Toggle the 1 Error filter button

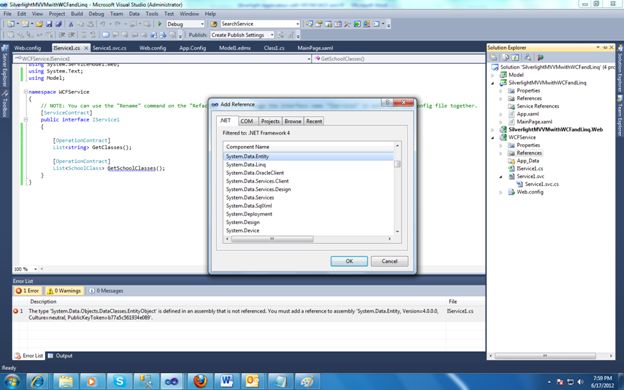pos(27,291)
